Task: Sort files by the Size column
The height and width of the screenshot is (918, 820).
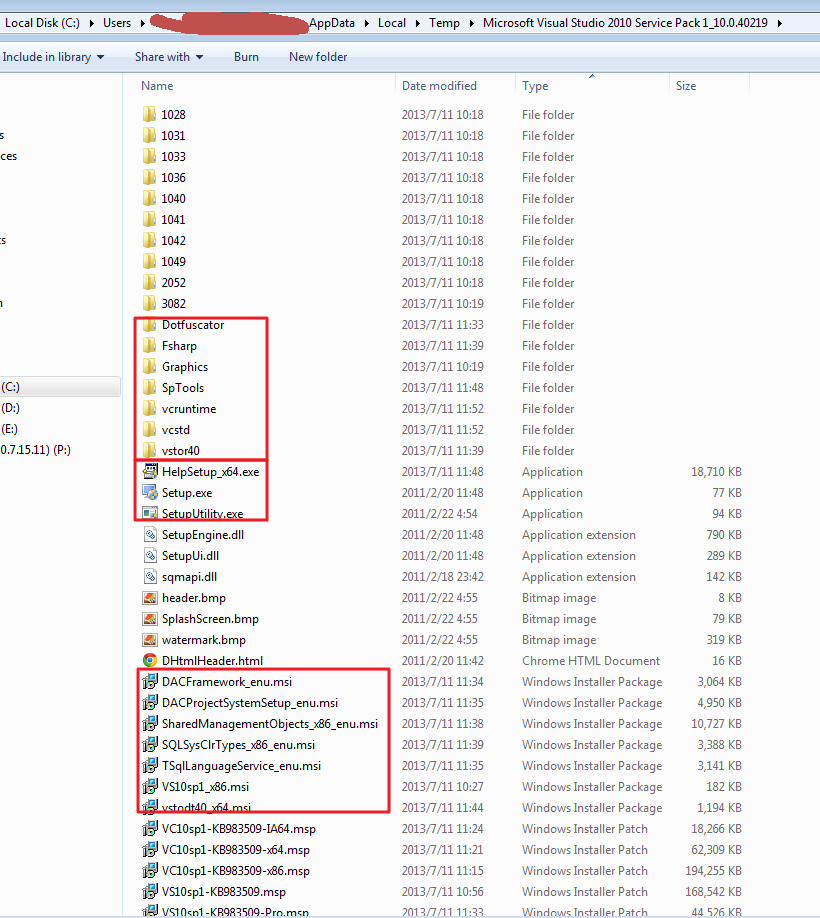Action: pos(686,85)
